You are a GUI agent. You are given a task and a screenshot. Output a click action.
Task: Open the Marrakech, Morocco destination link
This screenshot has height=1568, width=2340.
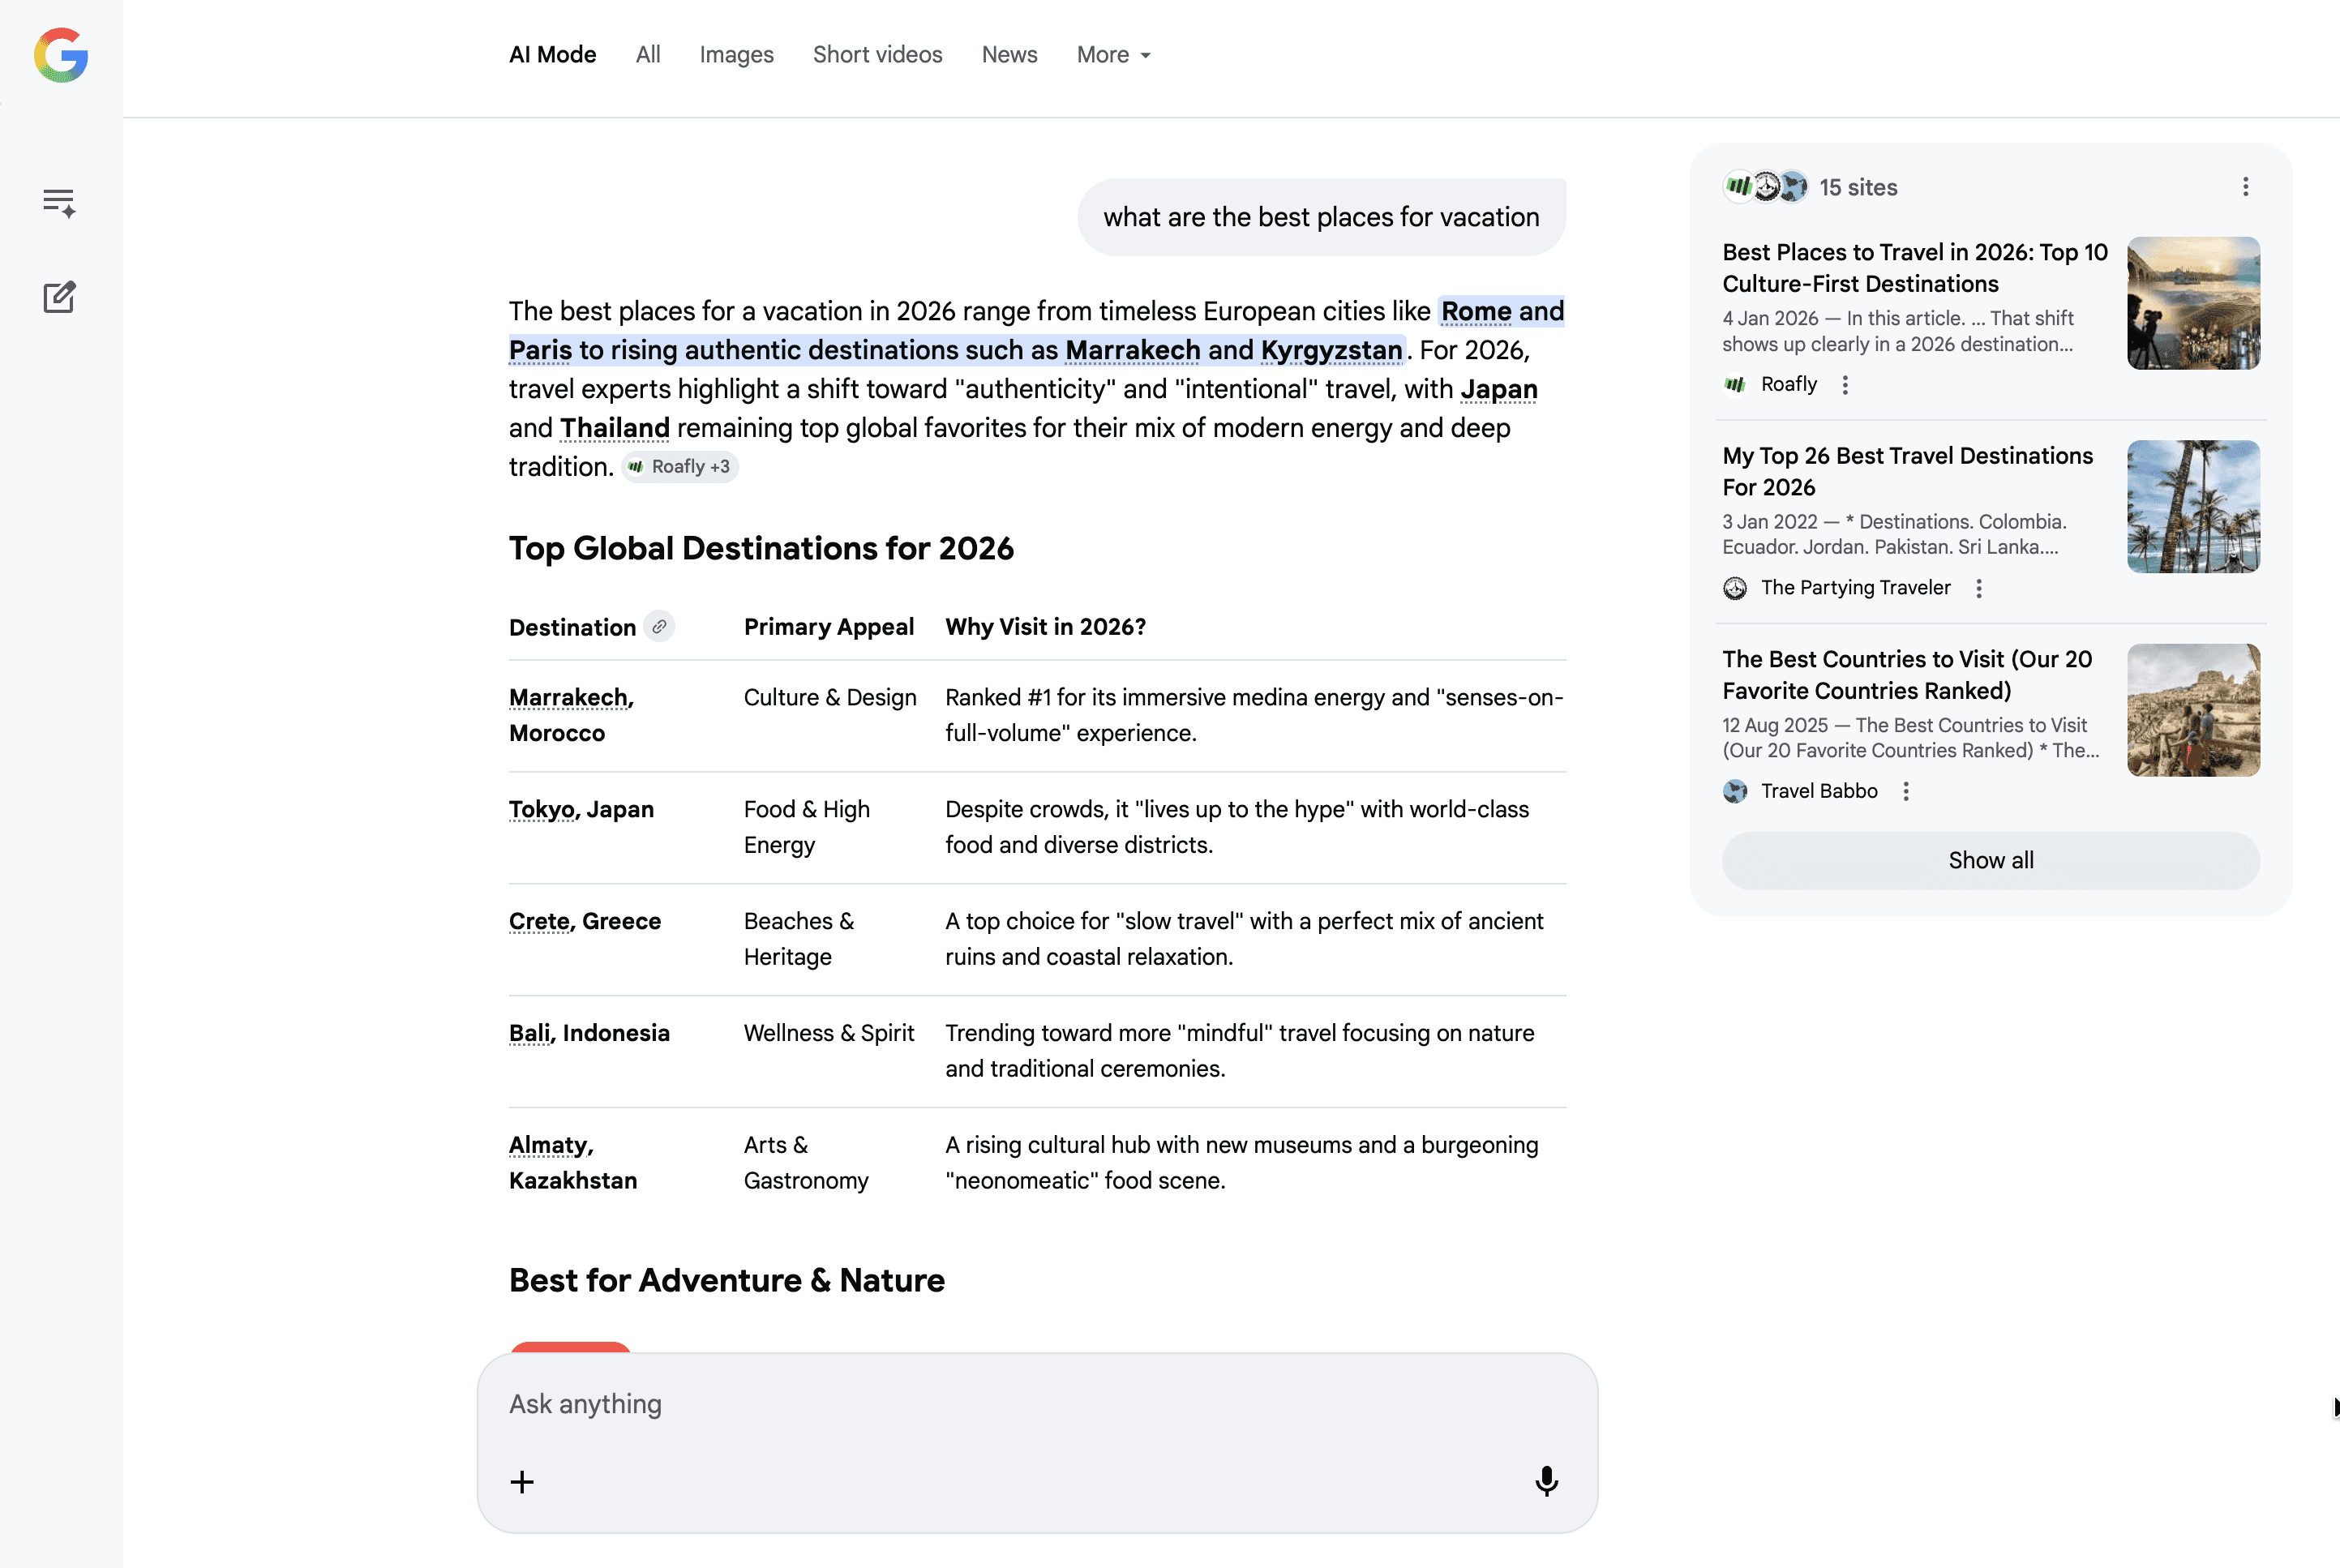coord(570,698)
